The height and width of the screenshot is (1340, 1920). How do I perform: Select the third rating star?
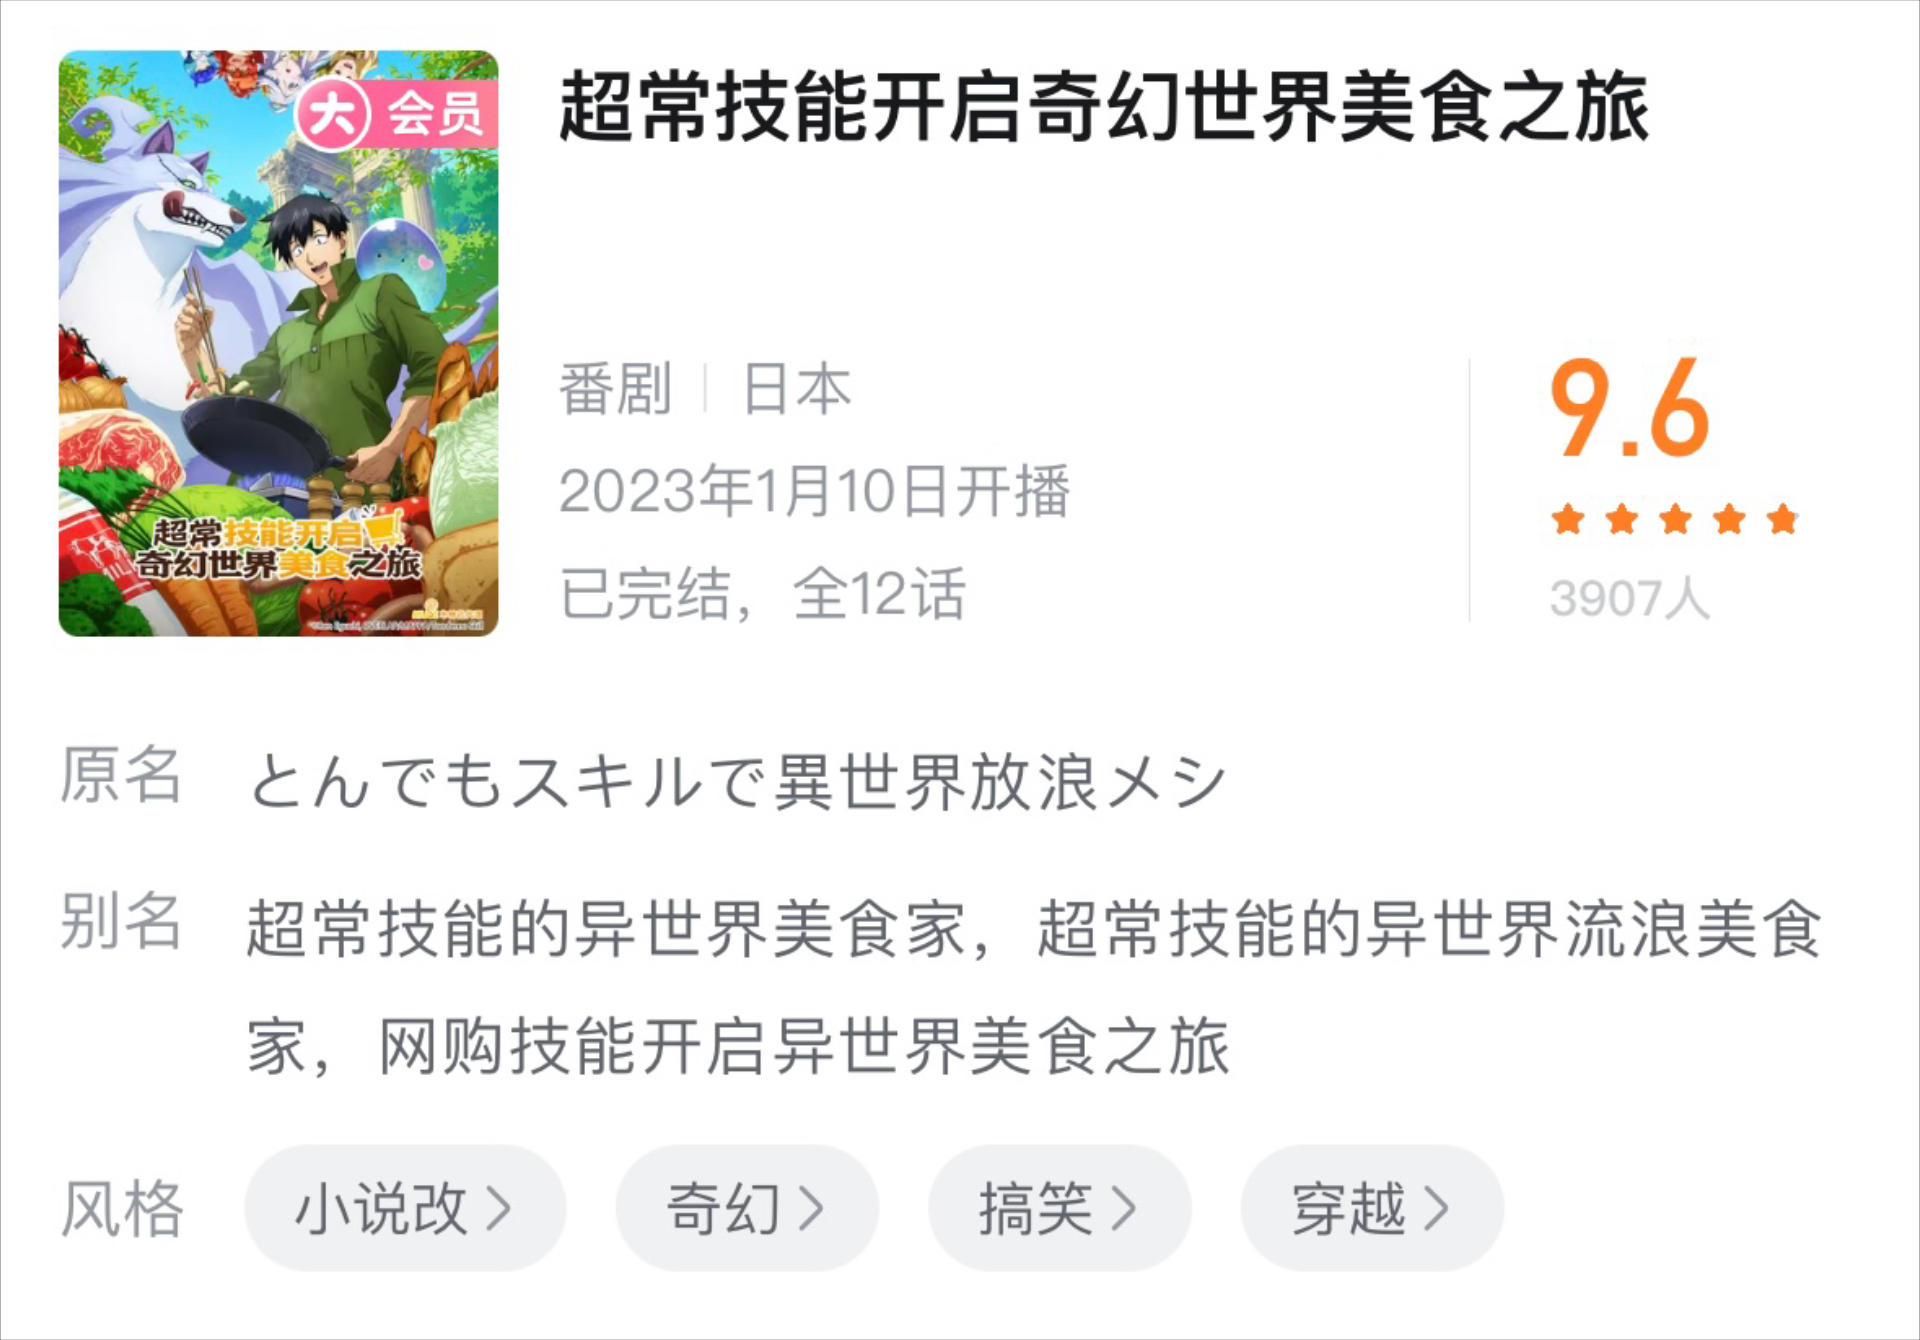point(1675,520)
